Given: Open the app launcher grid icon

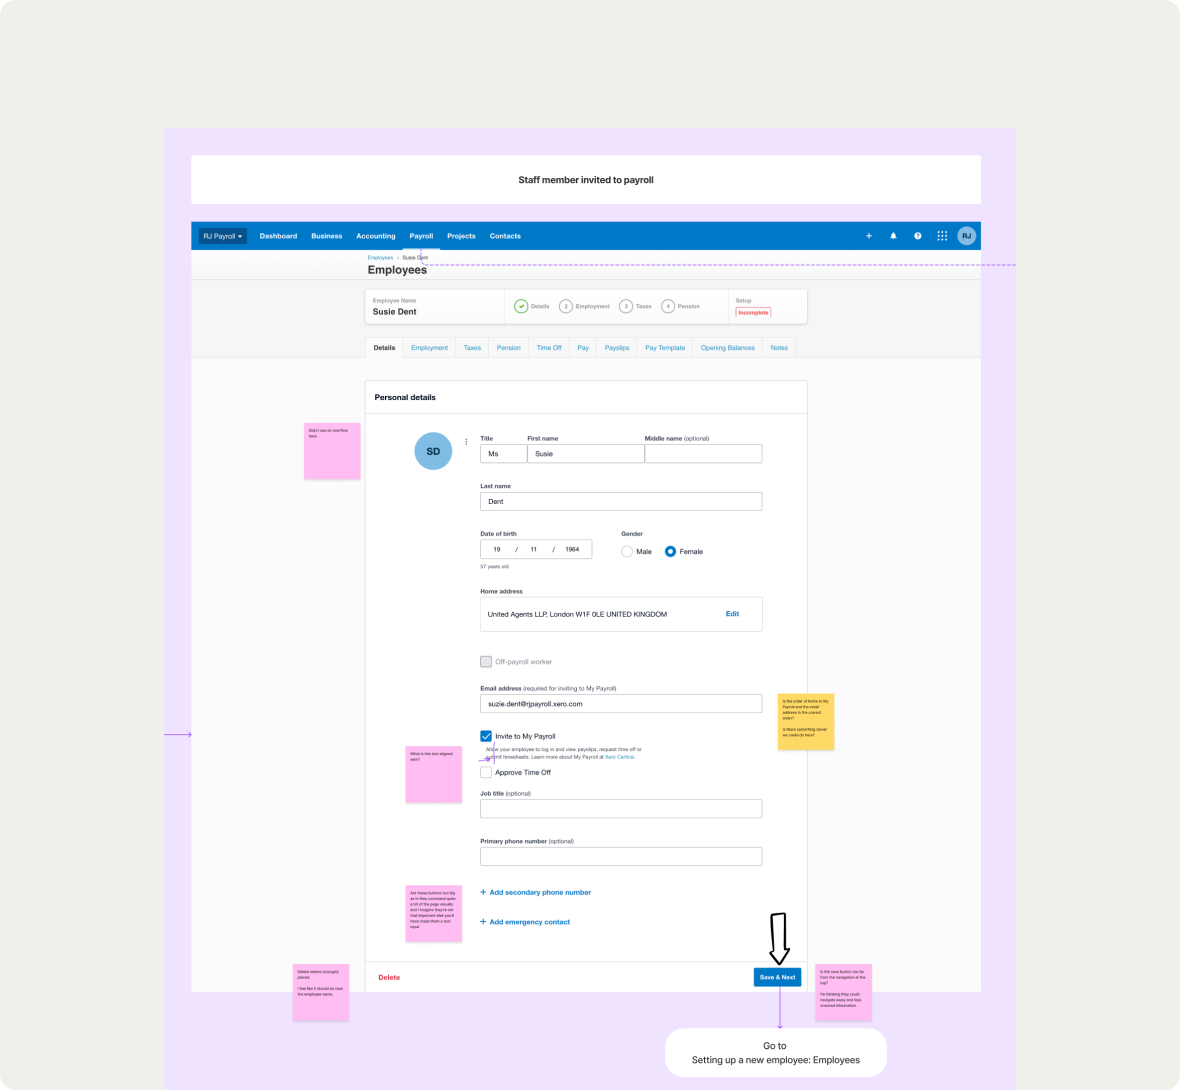Looking at the screenshot, I should pyautogui.click(x=942, y=236).
